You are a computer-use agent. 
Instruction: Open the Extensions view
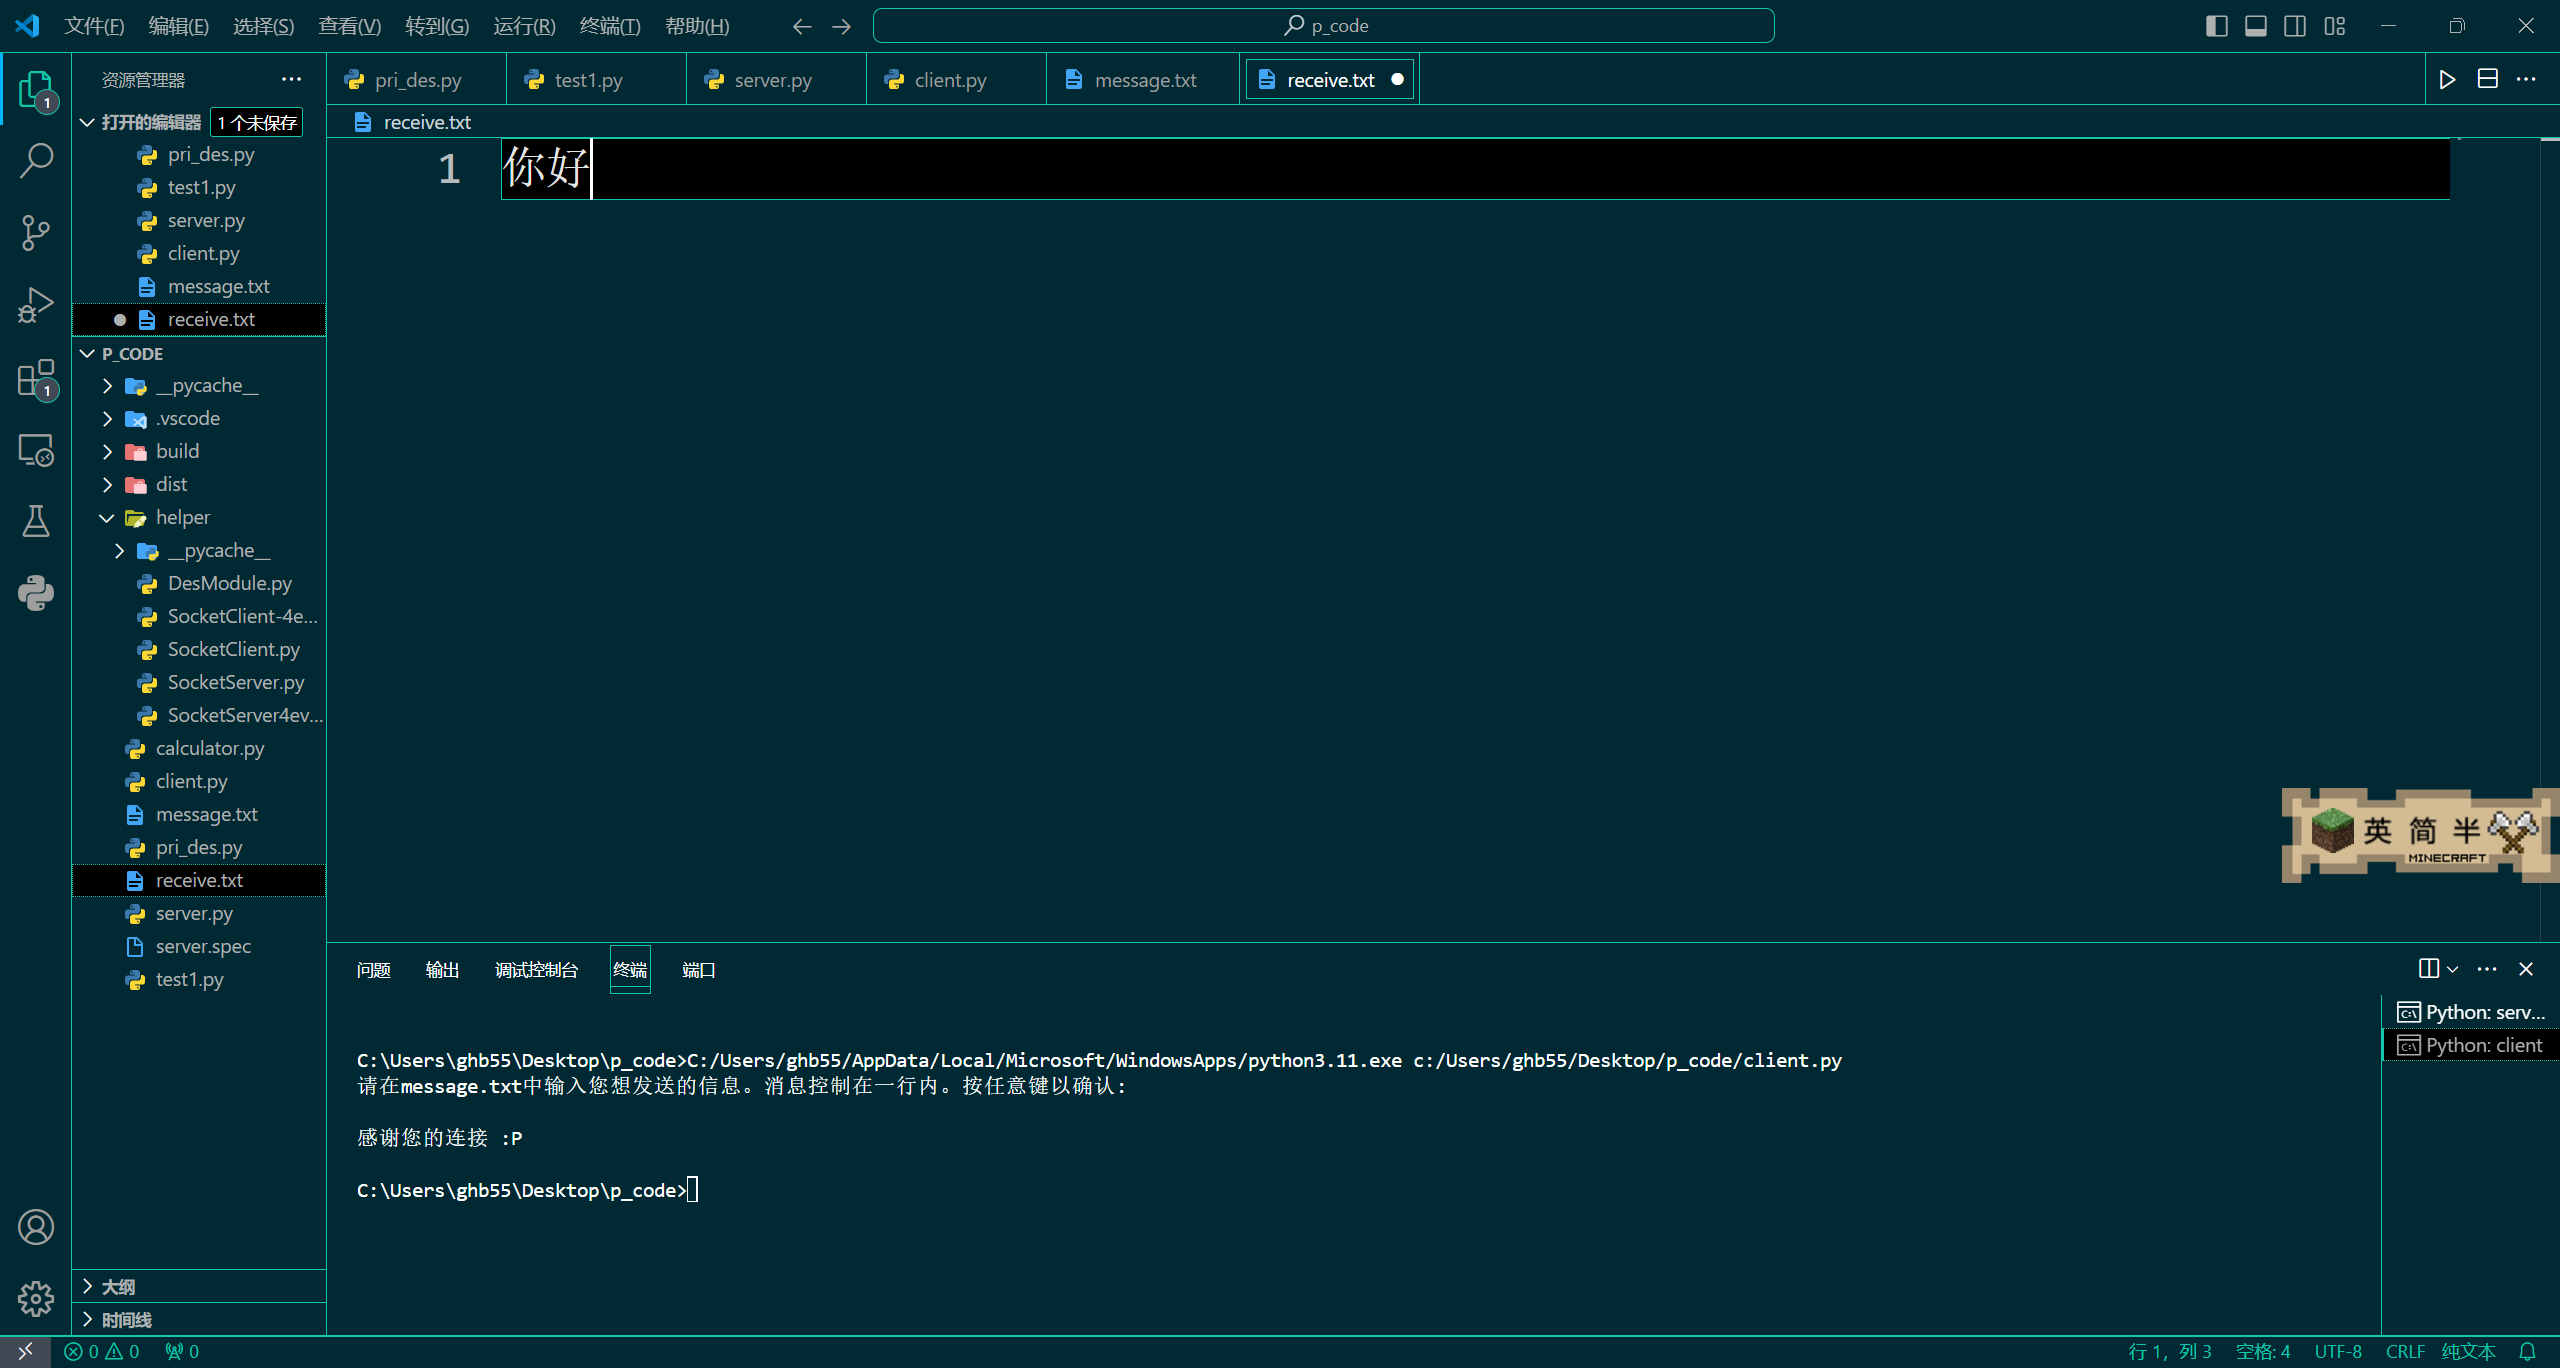[36, 378]
